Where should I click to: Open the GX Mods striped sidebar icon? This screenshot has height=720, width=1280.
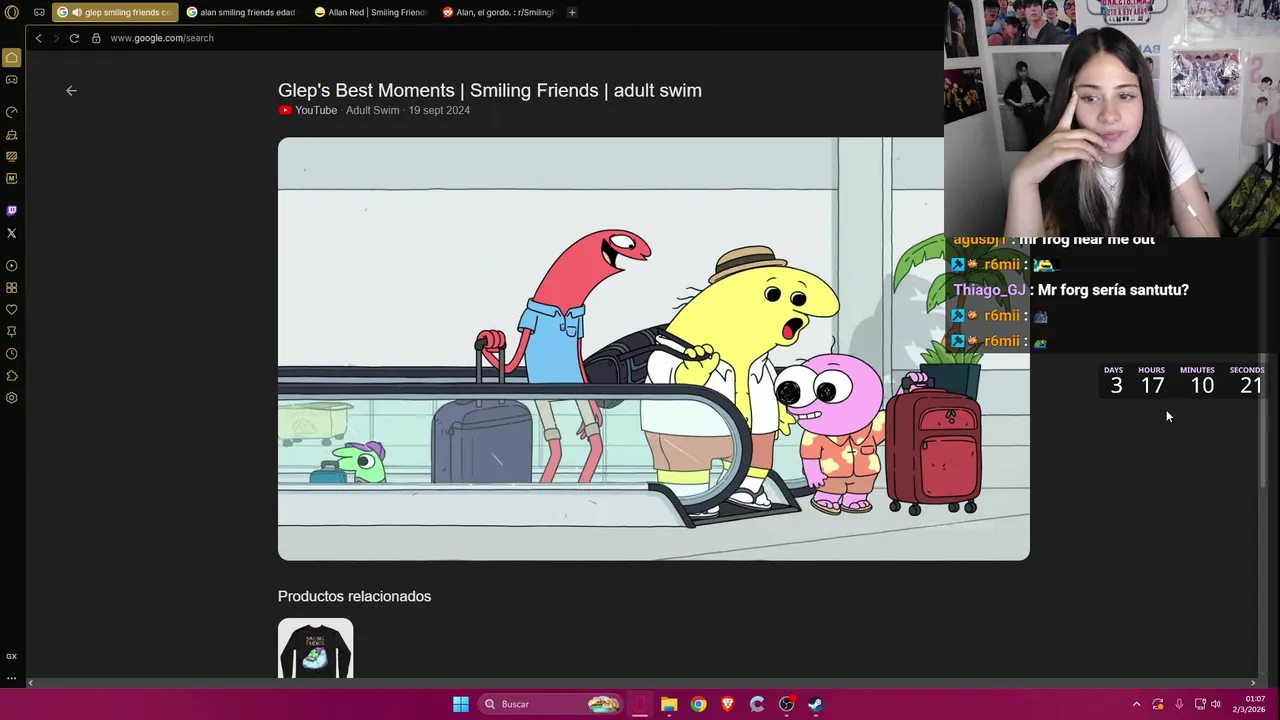click(12, 156)
